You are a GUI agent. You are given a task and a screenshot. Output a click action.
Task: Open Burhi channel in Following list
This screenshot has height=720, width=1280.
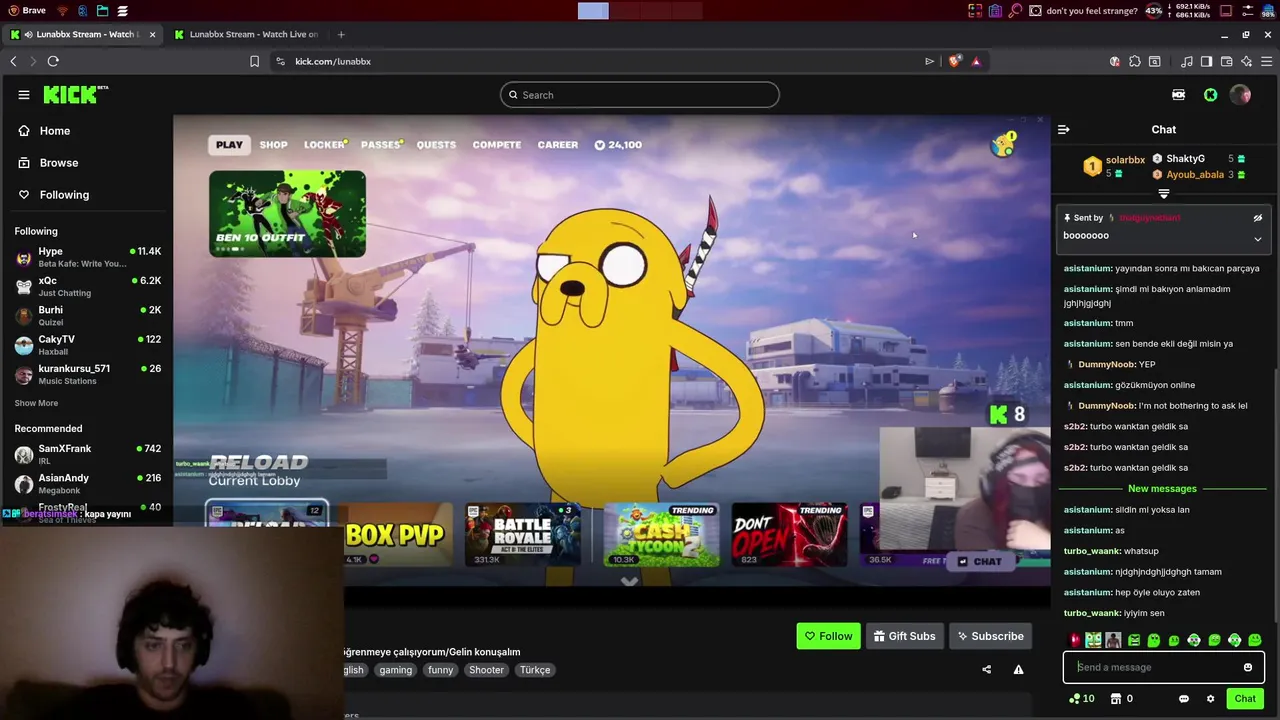click(87, 316)
